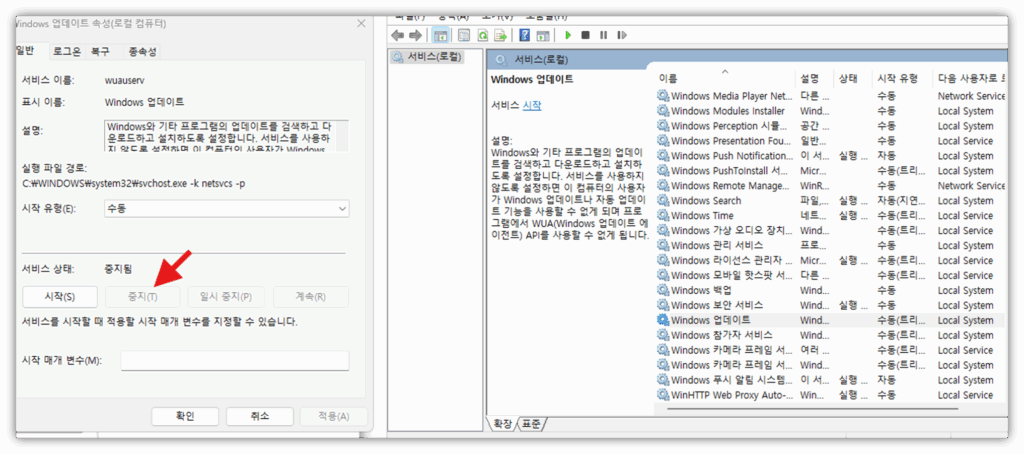Click the wuauserv service name value

tap(124, 80)
